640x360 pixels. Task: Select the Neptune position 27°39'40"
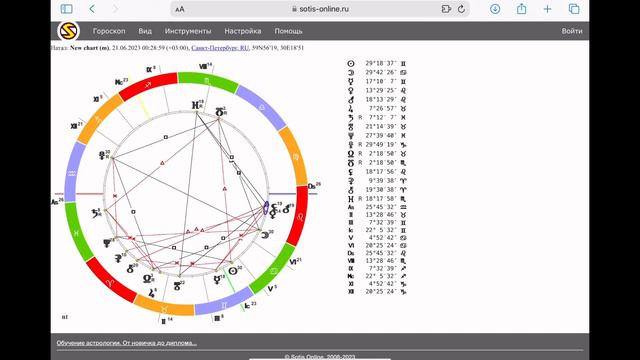coord(381,136)
